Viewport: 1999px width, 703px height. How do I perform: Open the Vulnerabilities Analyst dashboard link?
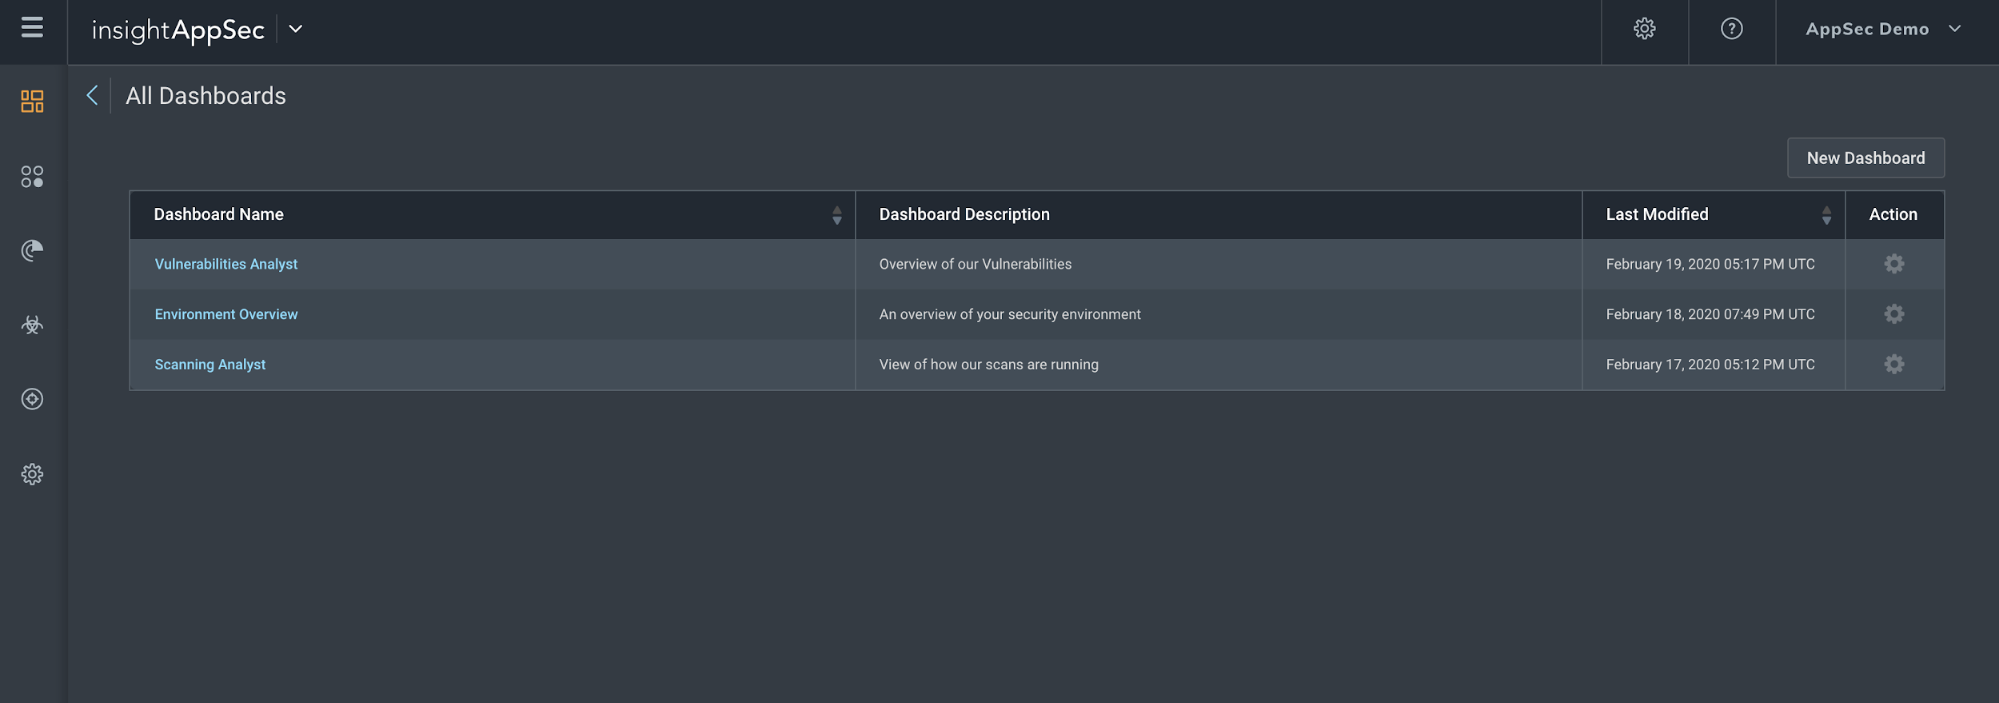pos(226,264)
